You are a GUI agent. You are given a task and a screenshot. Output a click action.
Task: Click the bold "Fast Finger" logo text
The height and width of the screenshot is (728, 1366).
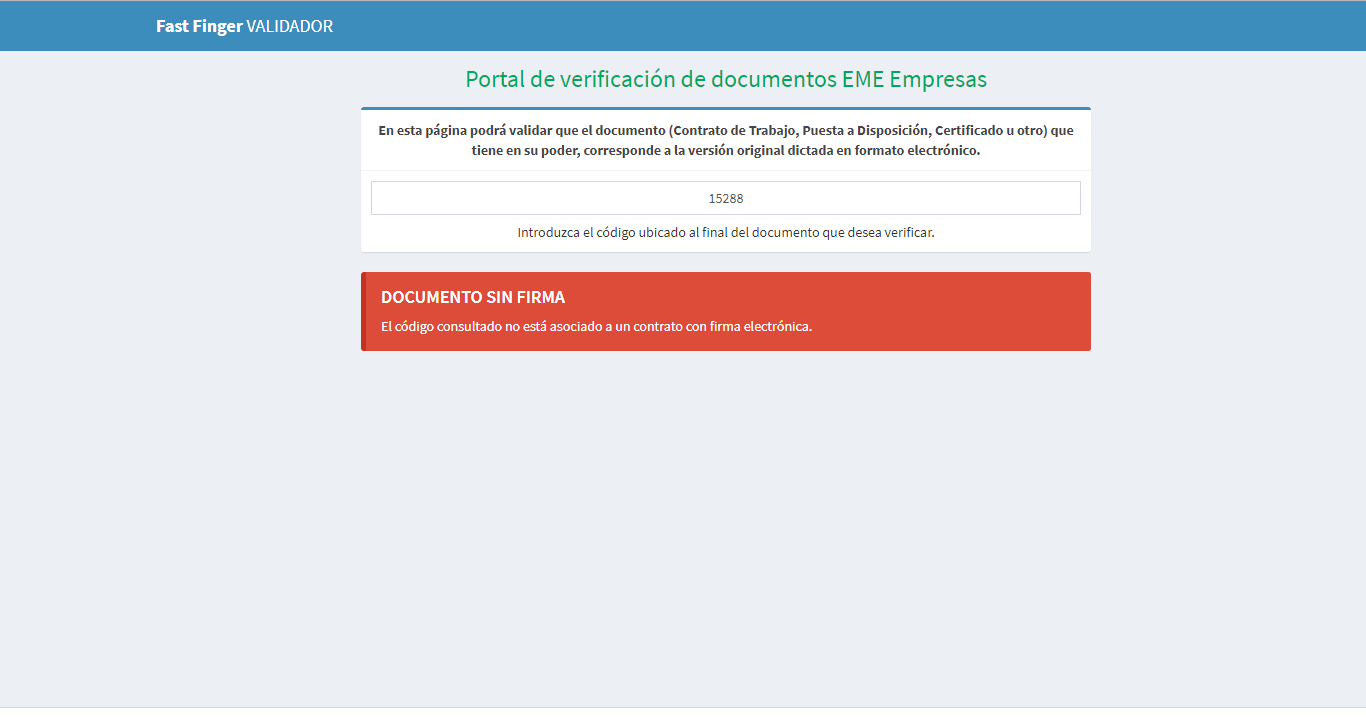[199, 26]
